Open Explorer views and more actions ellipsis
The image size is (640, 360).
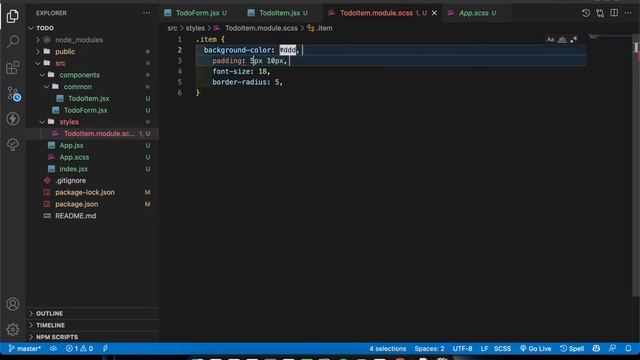tap(147, 13)
